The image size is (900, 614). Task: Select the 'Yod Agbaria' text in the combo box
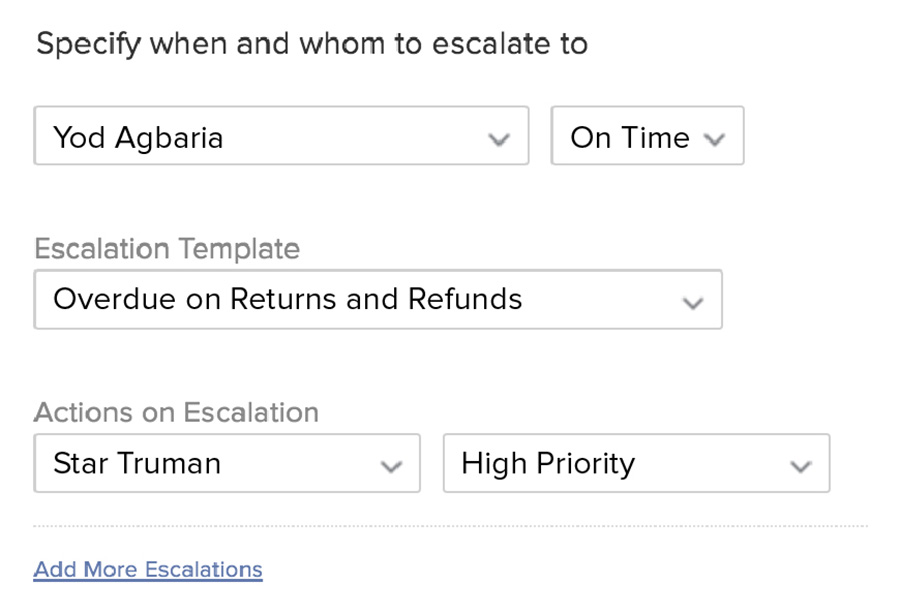138,137
